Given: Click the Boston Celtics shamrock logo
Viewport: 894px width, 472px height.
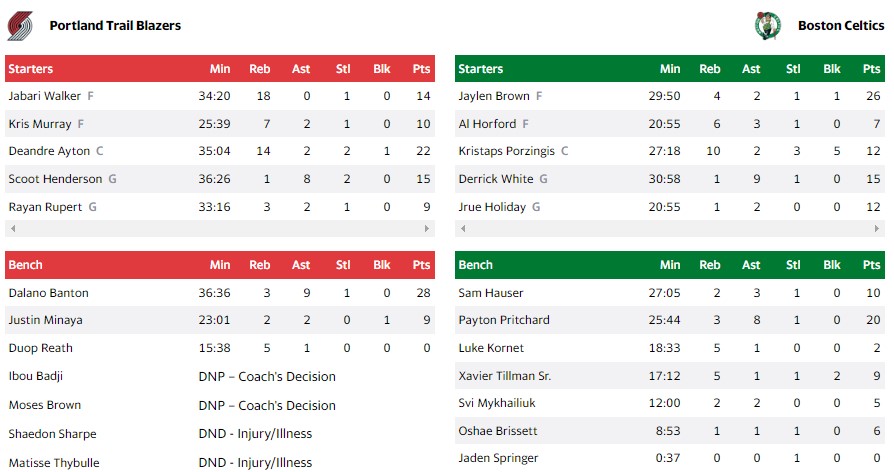Looking at the screenshot, I should coord(766,25).
